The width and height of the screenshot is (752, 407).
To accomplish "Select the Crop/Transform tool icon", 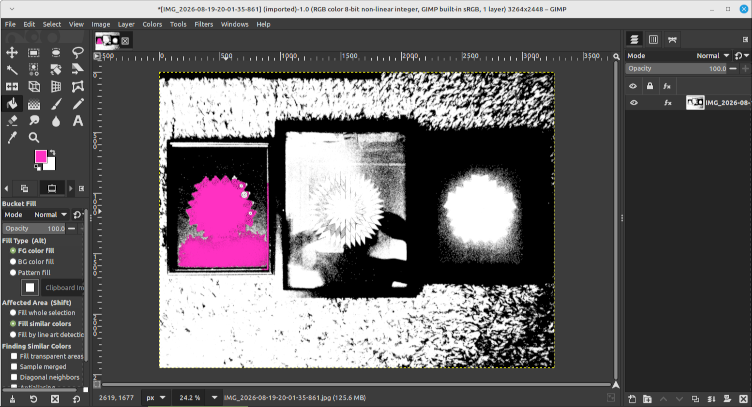I will (x=56, y=70).
